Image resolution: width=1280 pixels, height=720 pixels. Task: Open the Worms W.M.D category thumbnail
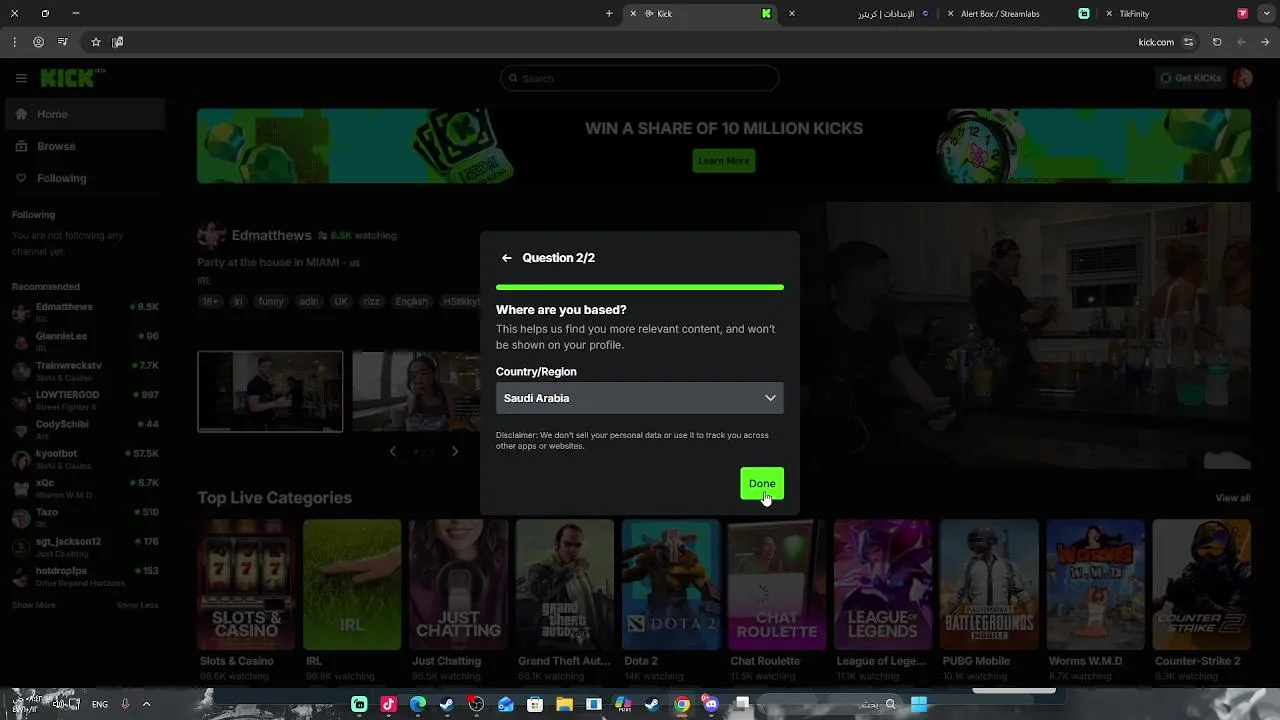1095,584
